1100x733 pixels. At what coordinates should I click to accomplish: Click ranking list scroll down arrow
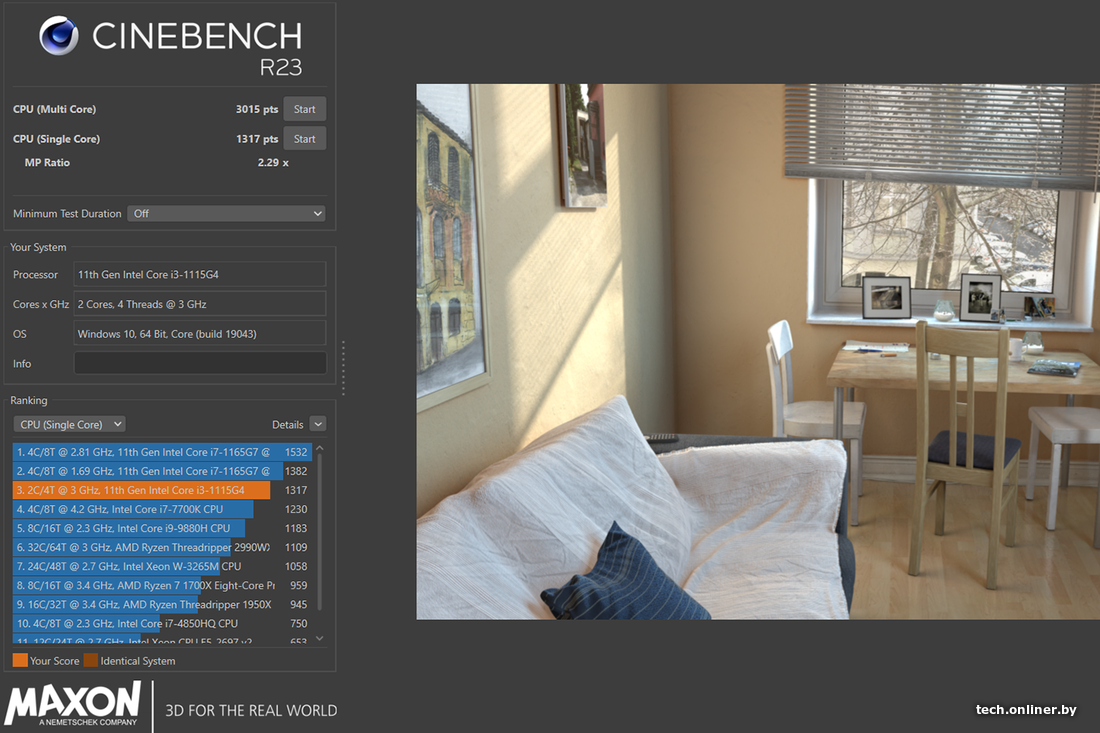point(320,638)
